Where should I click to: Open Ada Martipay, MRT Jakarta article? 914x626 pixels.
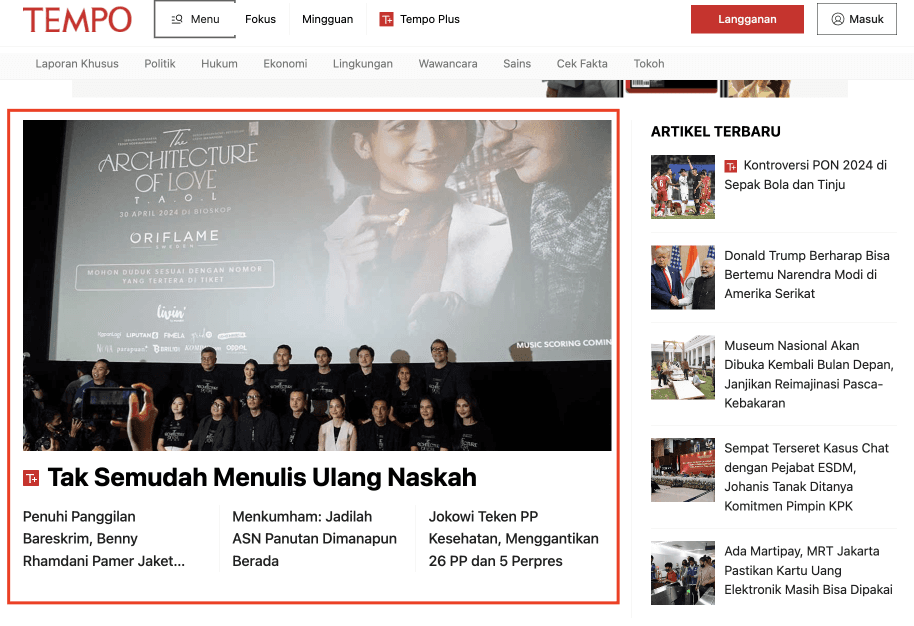[808, 570]
